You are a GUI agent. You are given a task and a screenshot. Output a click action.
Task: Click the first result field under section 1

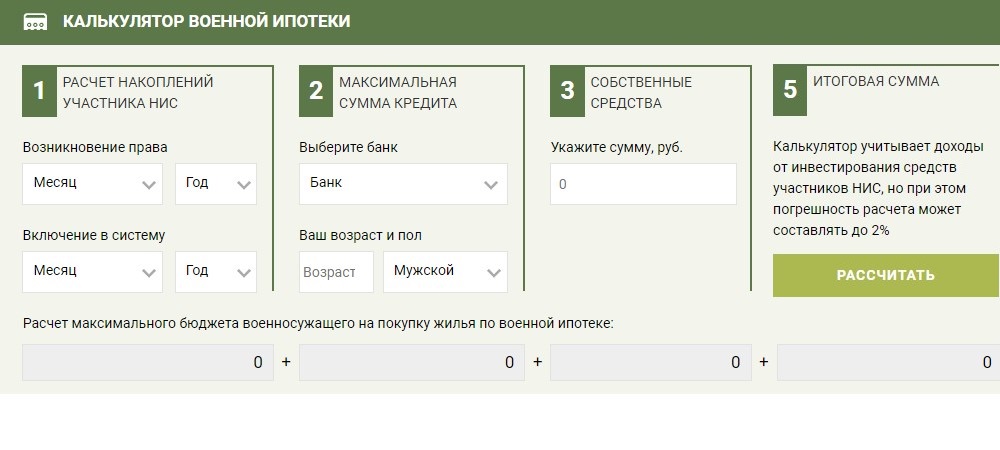[148, 363]
